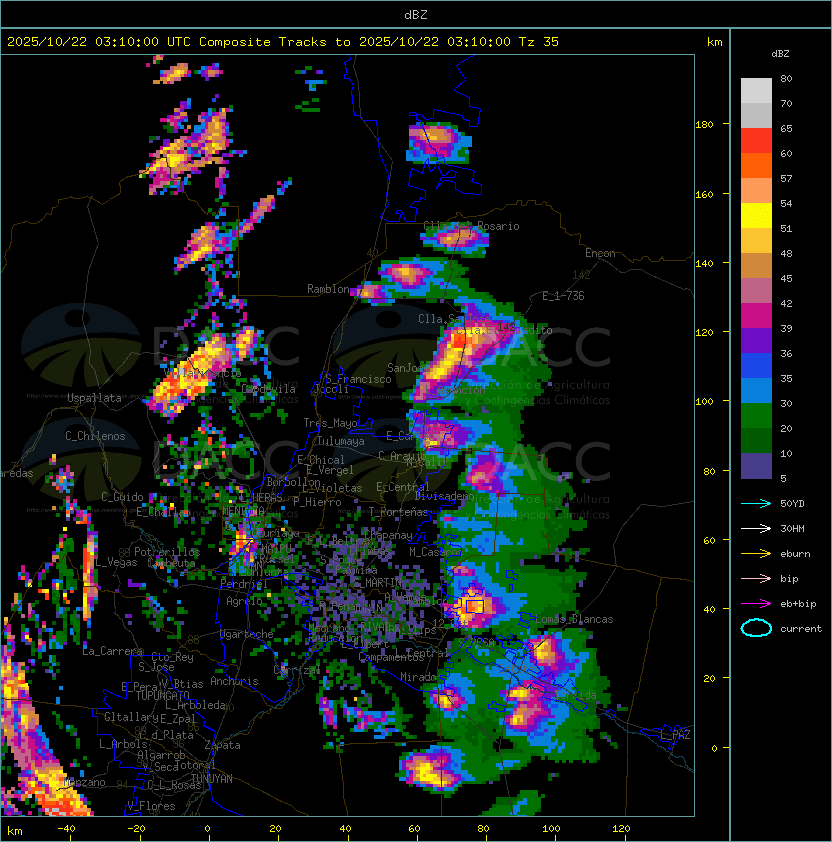The image size is (832, 842).
Task: Click the 'L_PAZ' map label
Action: coord(675,735)
